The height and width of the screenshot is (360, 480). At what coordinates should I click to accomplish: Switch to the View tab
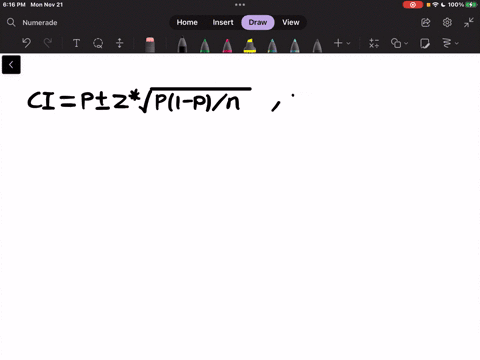291,22
